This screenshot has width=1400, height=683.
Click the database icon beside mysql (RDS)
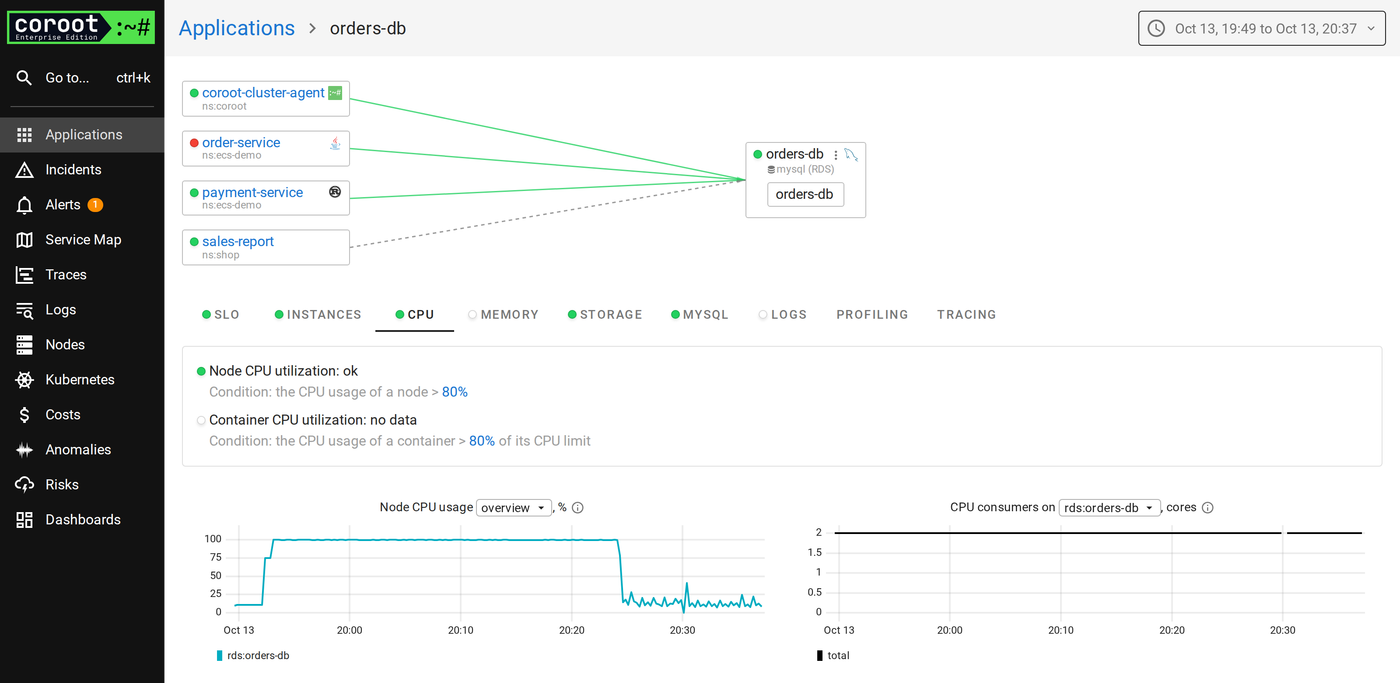coord(771,170)
